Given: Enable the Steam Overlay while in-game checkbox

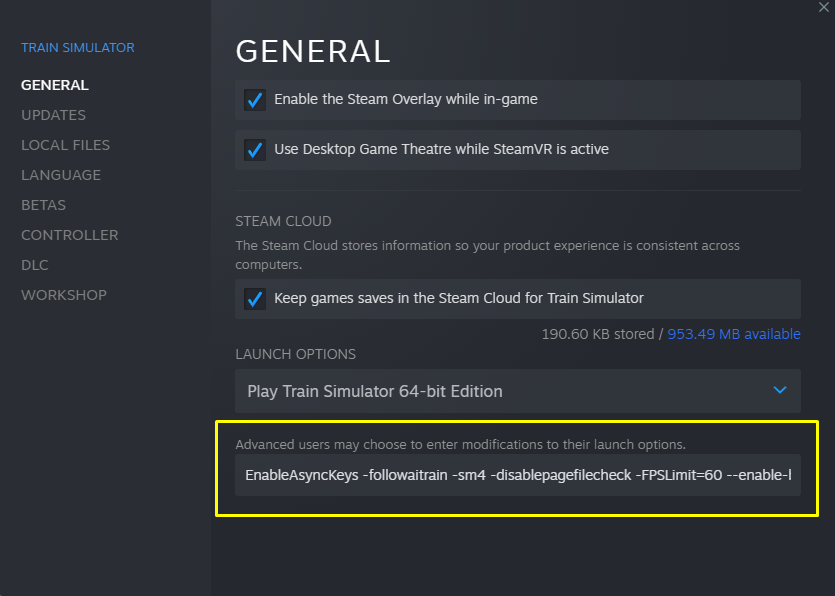Looking at the screenshot, I should coord(255,100).
